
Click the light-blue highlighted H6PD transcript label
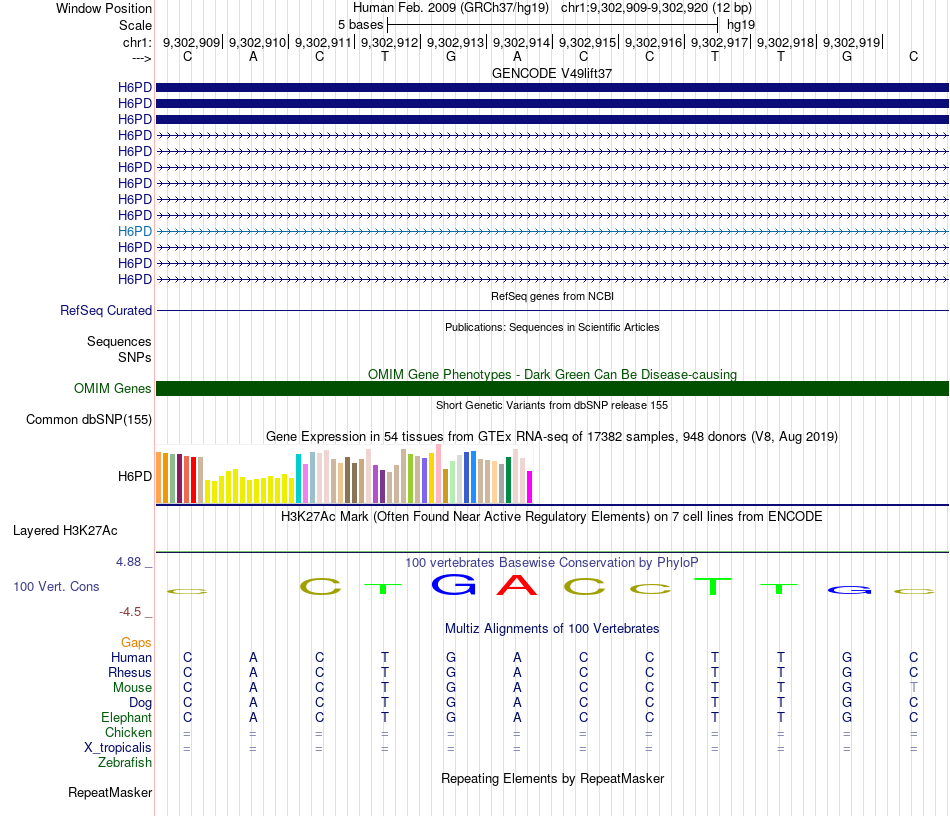point(135,231)
